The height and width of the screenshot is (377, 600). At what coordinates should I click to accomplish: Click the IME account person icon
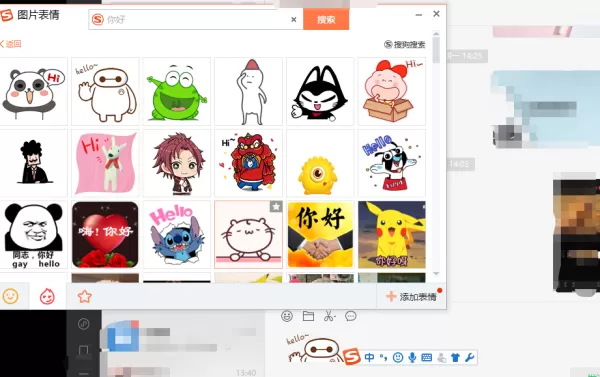tap(441, 358)
